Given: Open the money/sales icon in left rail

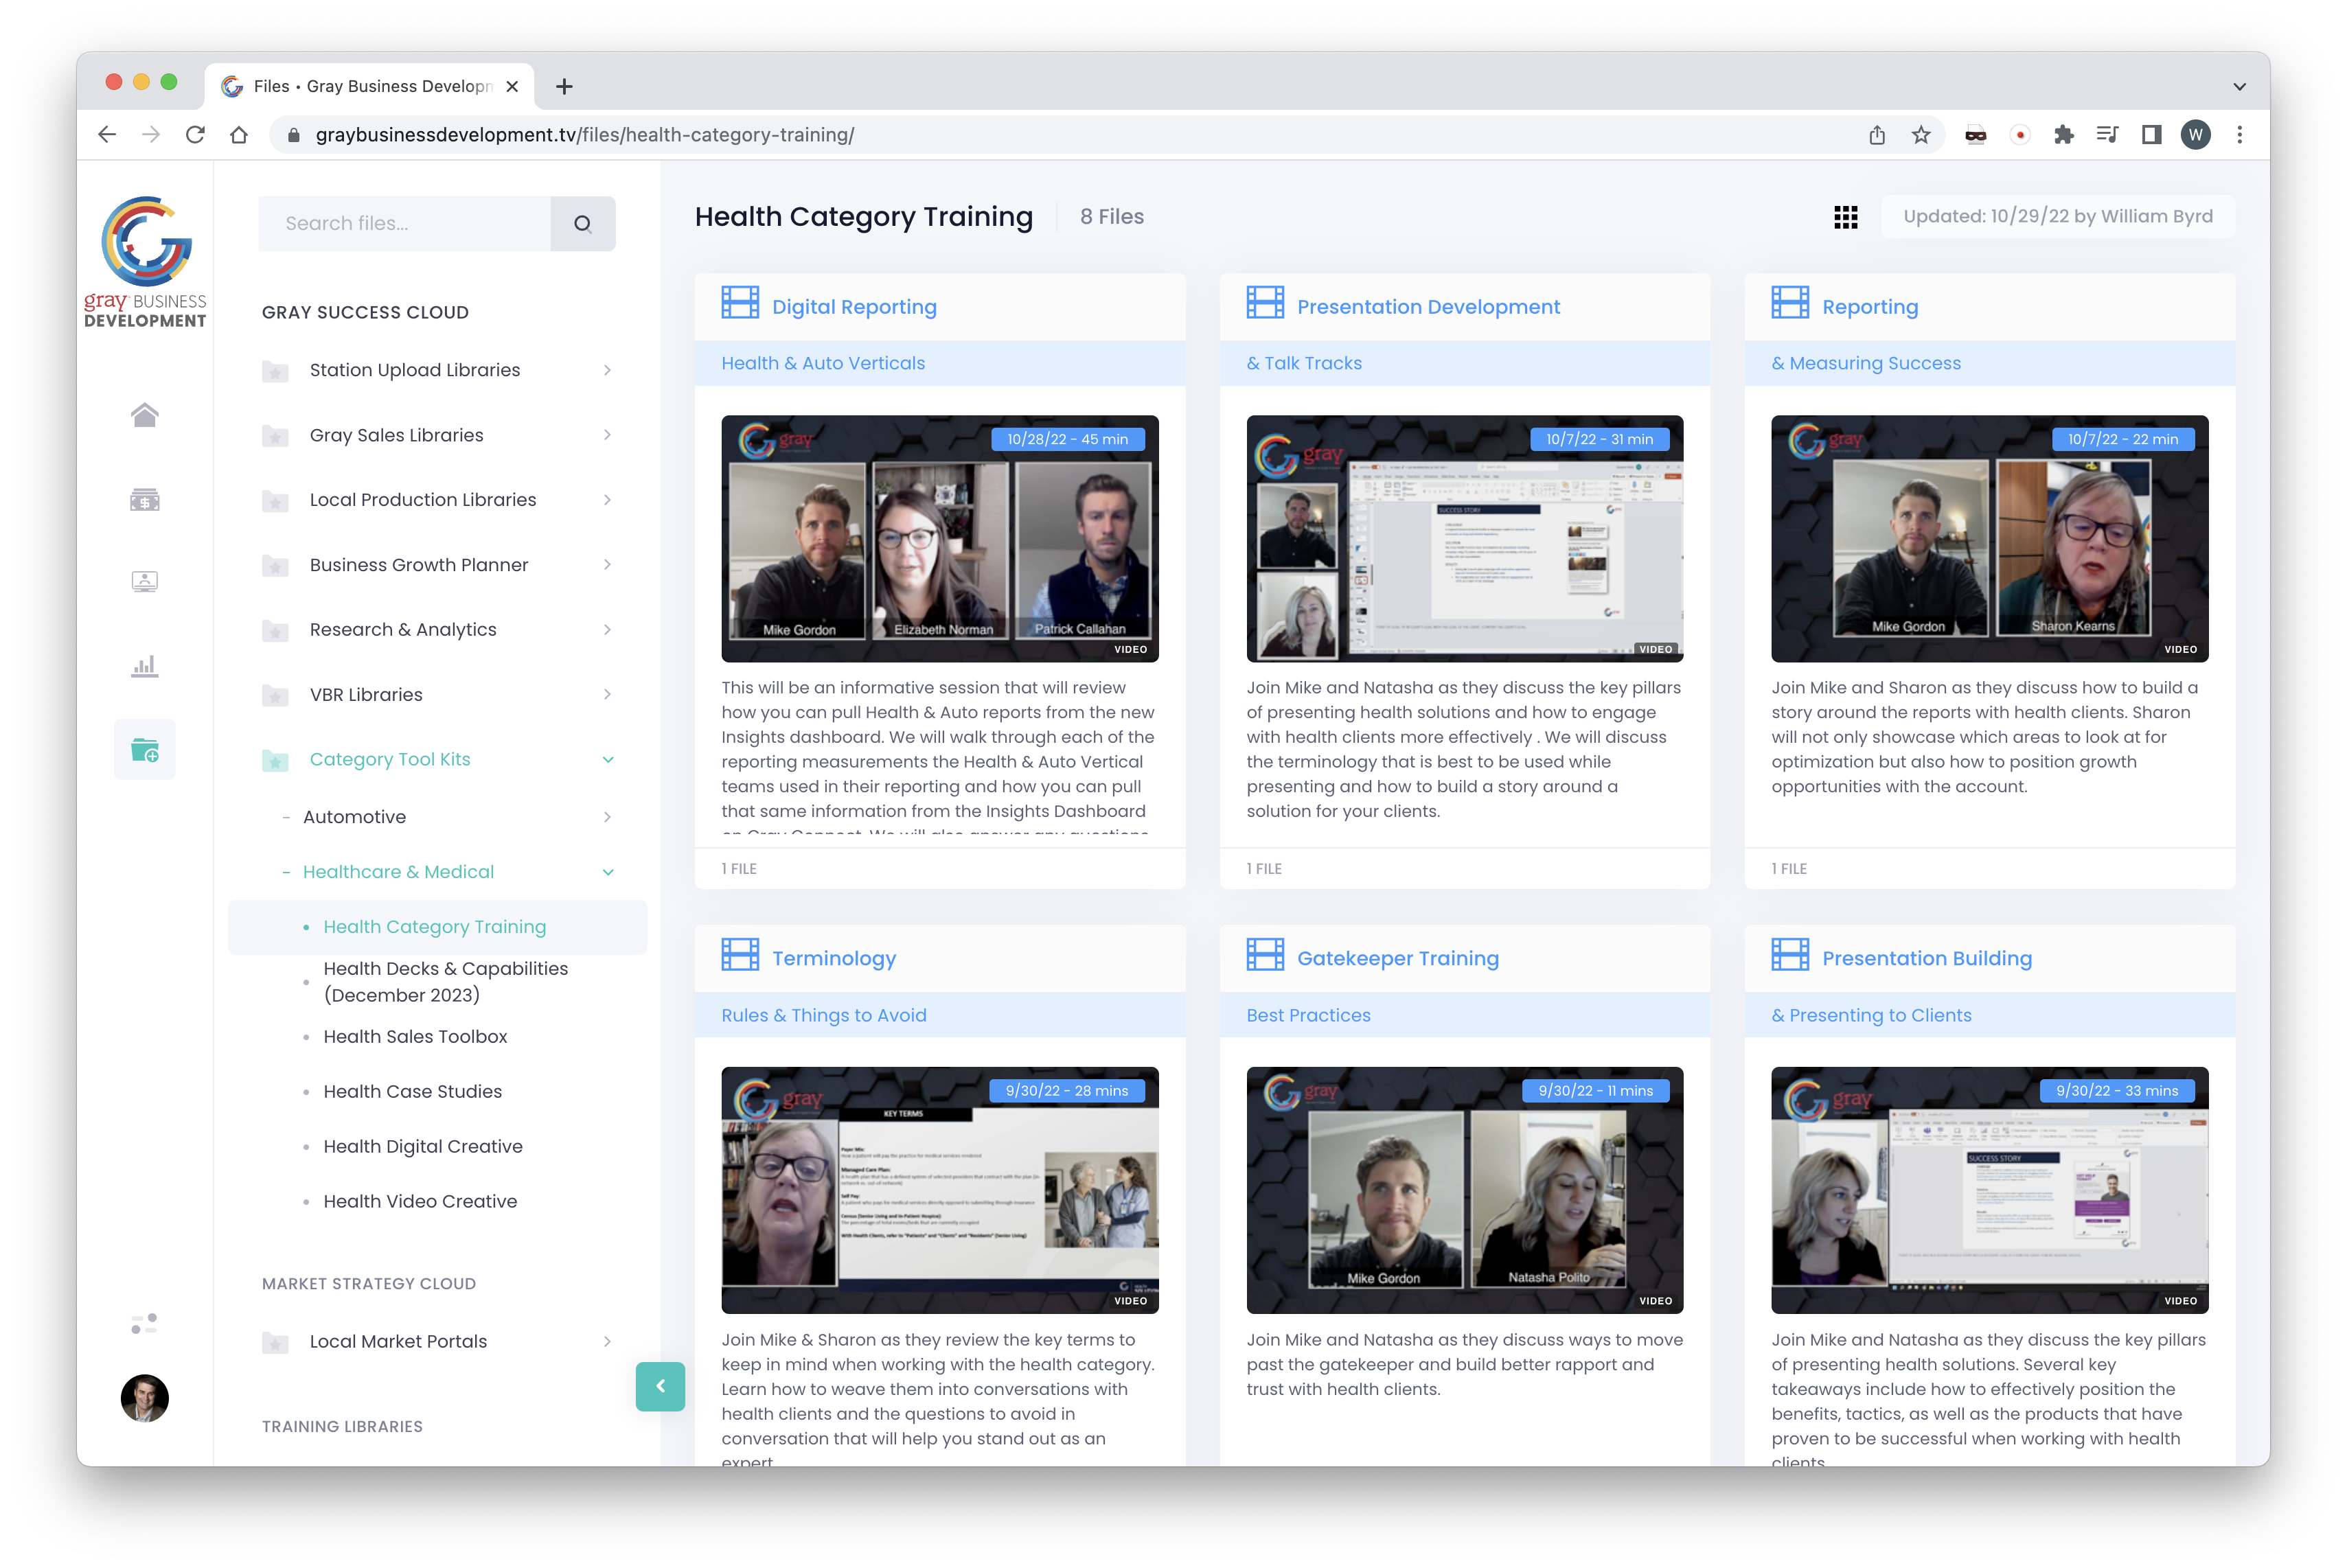Looking at the screenshot, I should click(144, 499).
